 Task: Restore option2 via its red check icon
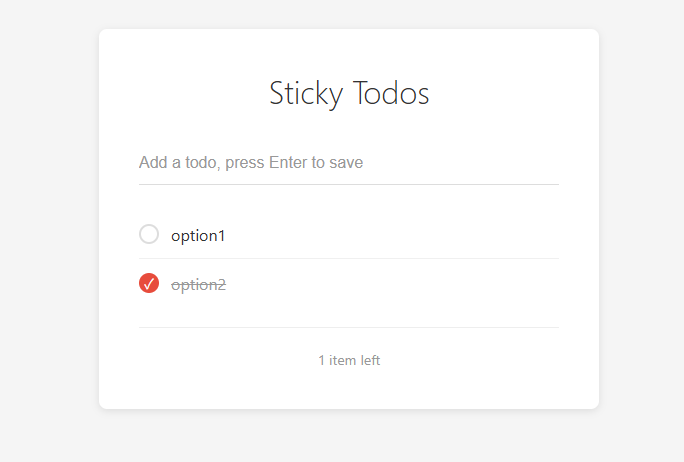point(149,283)
